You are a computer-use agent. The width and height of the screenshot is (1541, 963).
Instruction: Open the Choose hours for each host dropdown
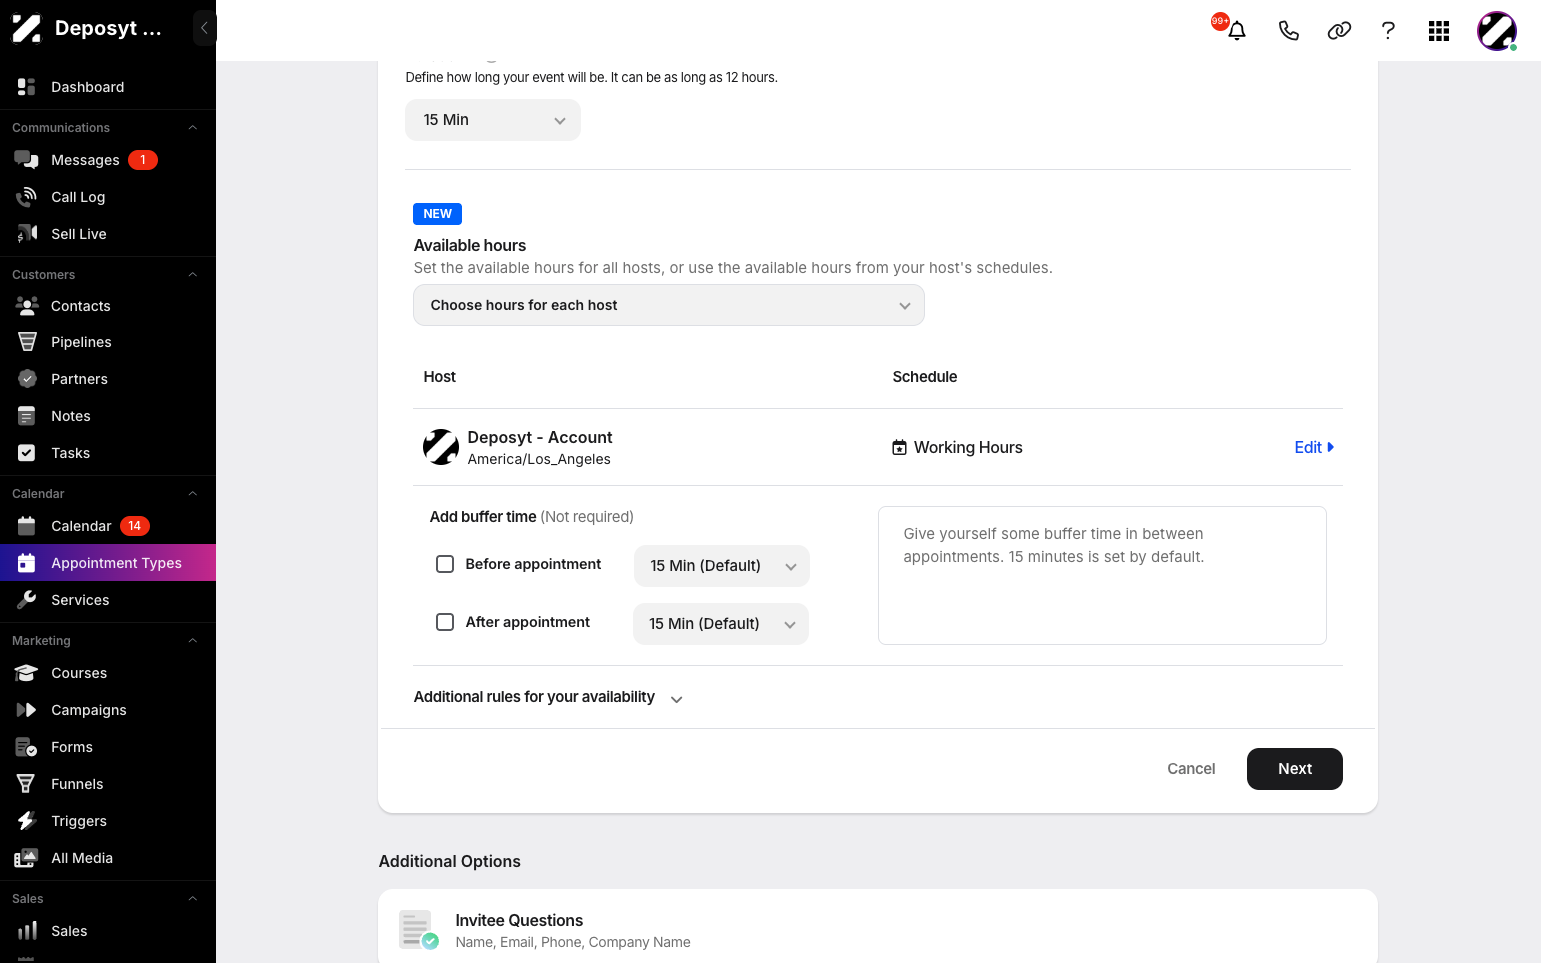pyautogui.click(x=669, y=305)
